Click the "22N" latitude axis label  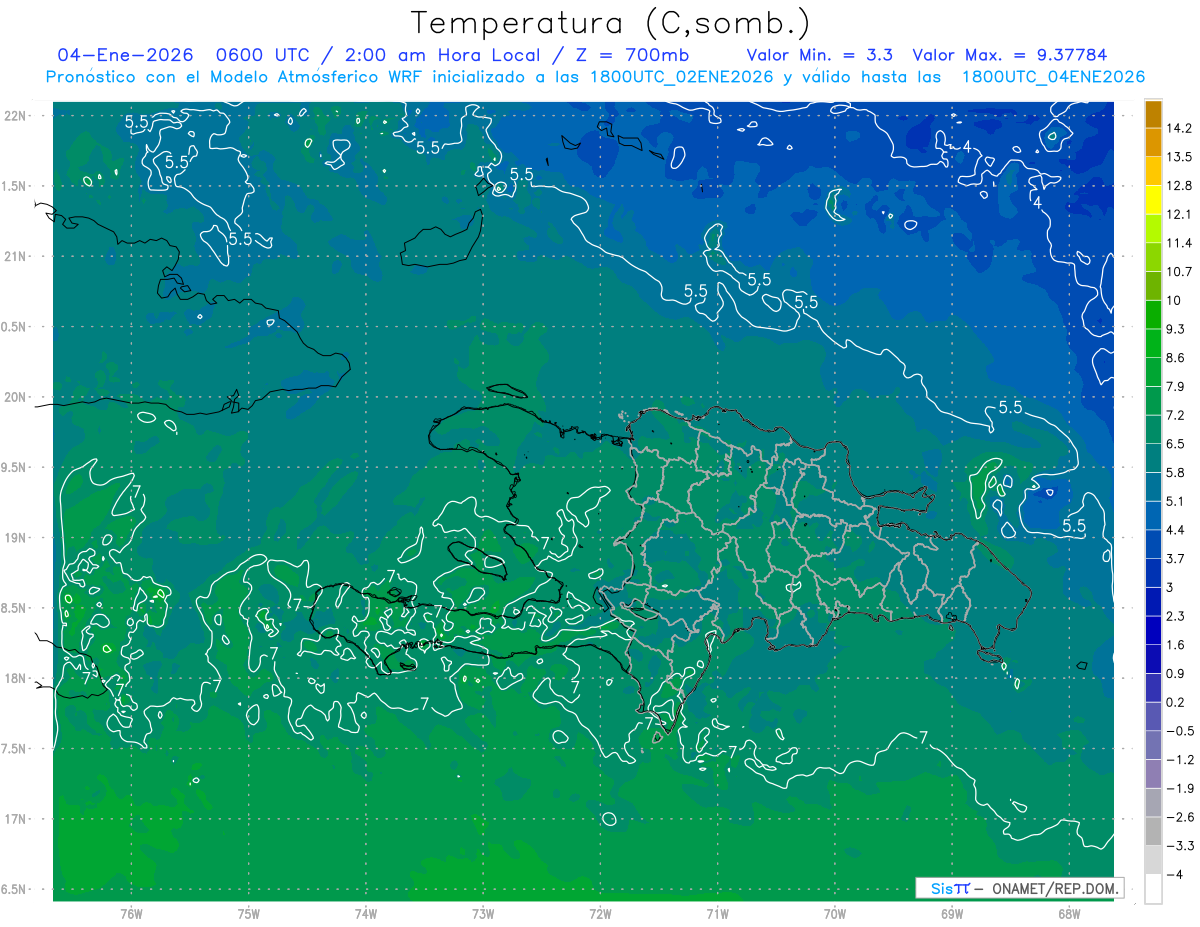coord(17,115)
